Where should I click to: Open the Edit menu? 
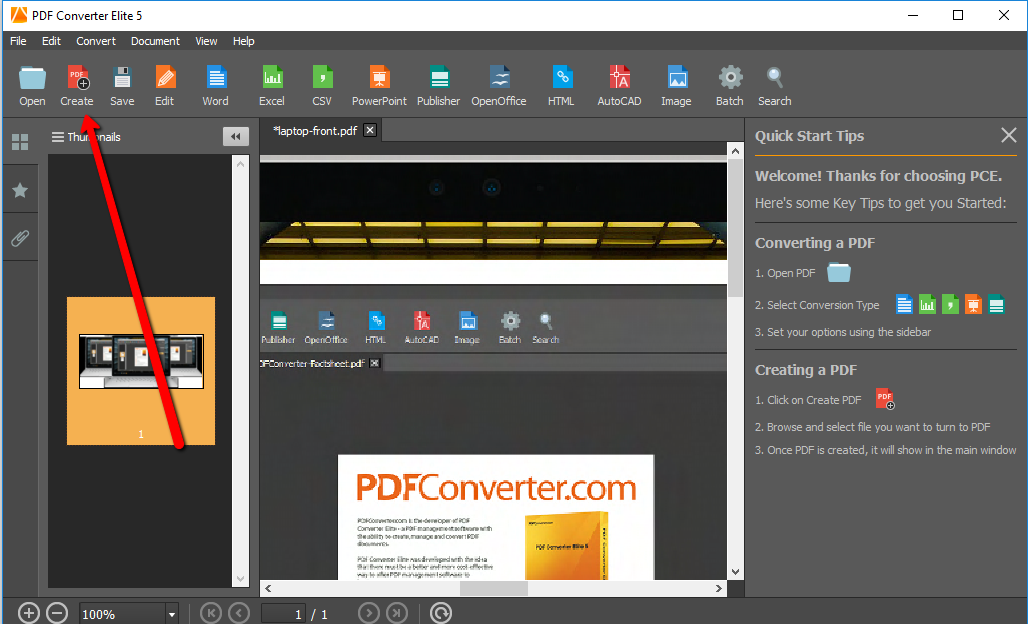click(x=51, y=41)
